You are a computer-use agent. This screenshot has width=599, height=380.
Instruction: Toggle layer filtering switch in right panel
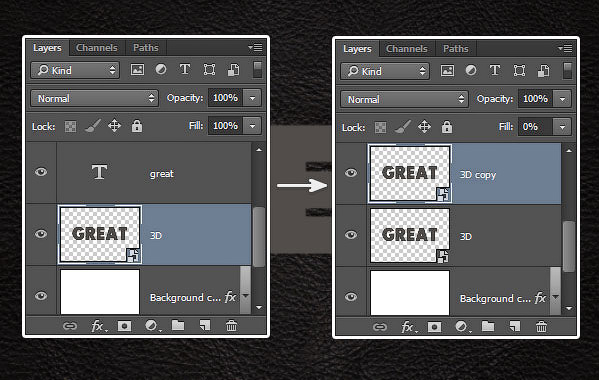568,71
